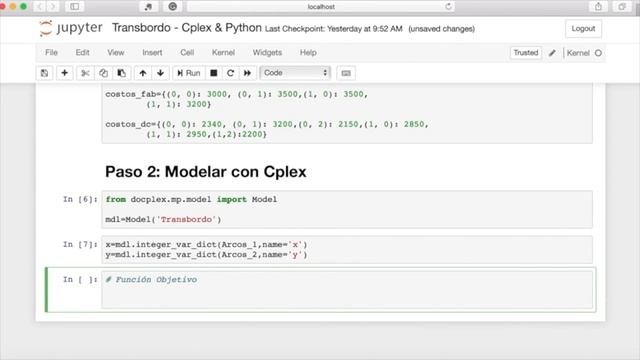Open the View menu

point(116,53)
